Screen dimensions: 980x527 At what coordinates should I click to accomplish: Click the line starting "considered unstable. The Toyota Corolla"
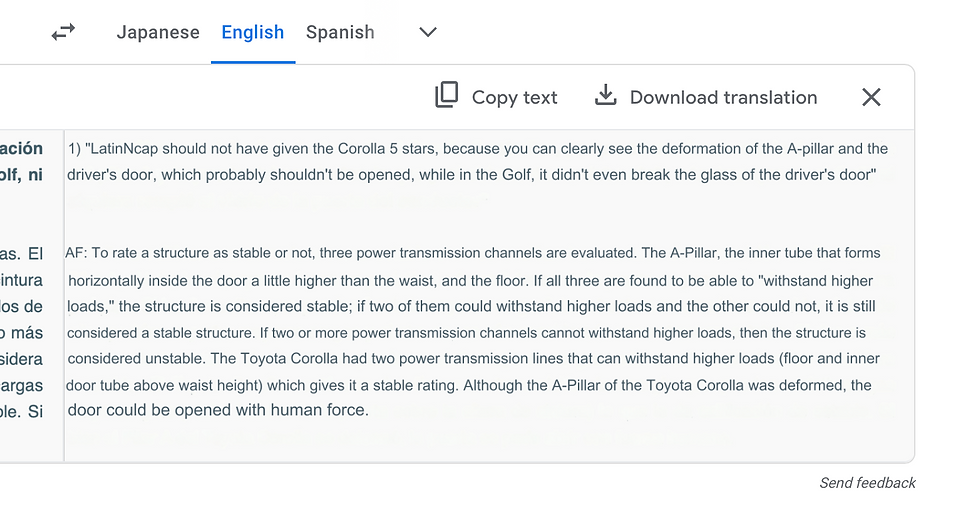click(x=473, y=358)
